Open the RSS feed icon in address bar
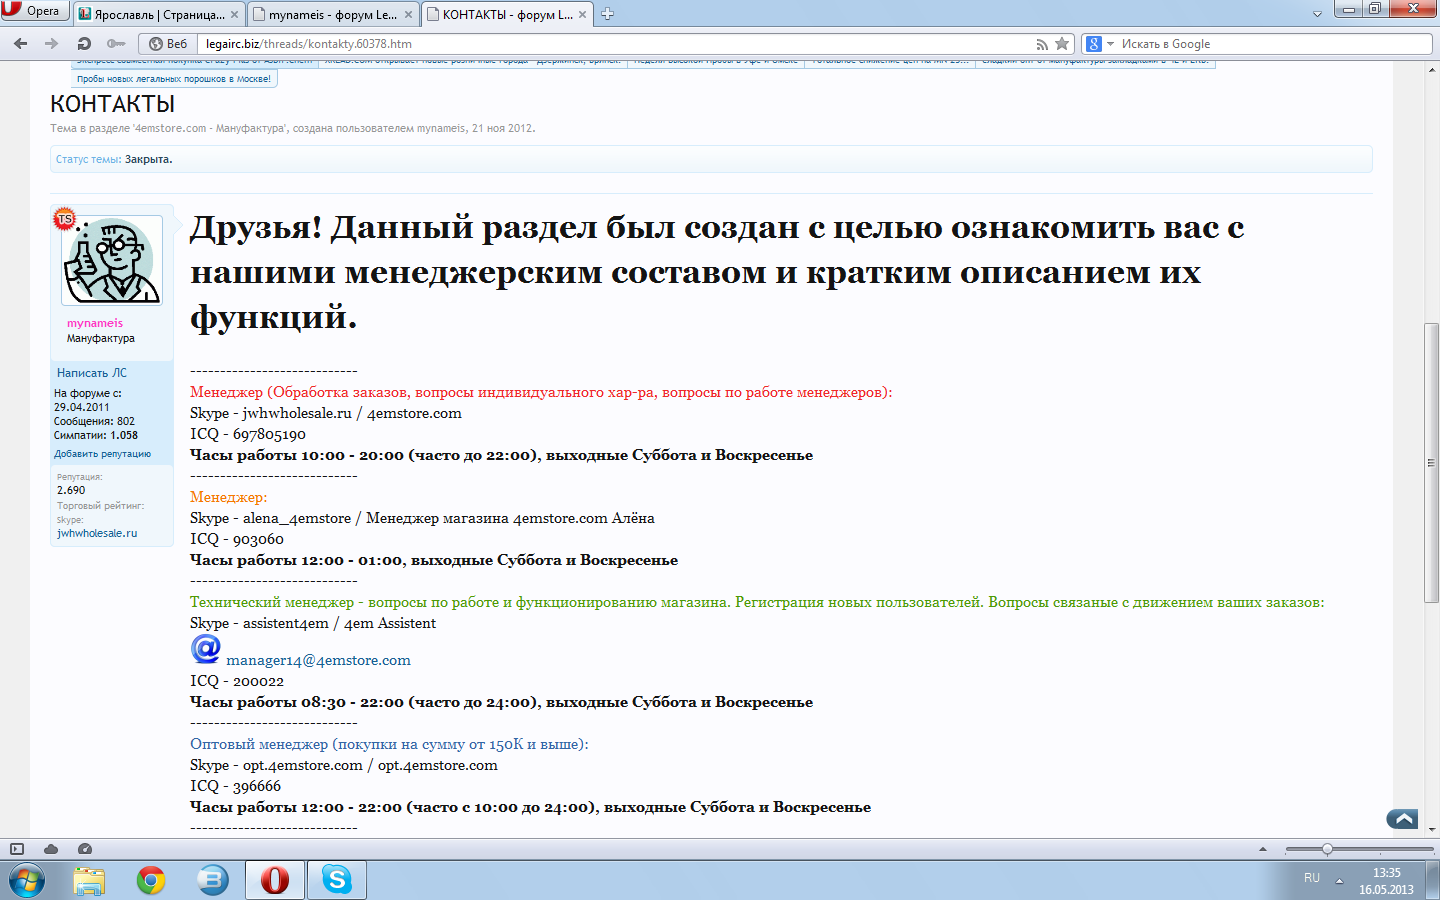This screenshot has height=900, width=1440. pyautogui.click(x=1042, y=44)
